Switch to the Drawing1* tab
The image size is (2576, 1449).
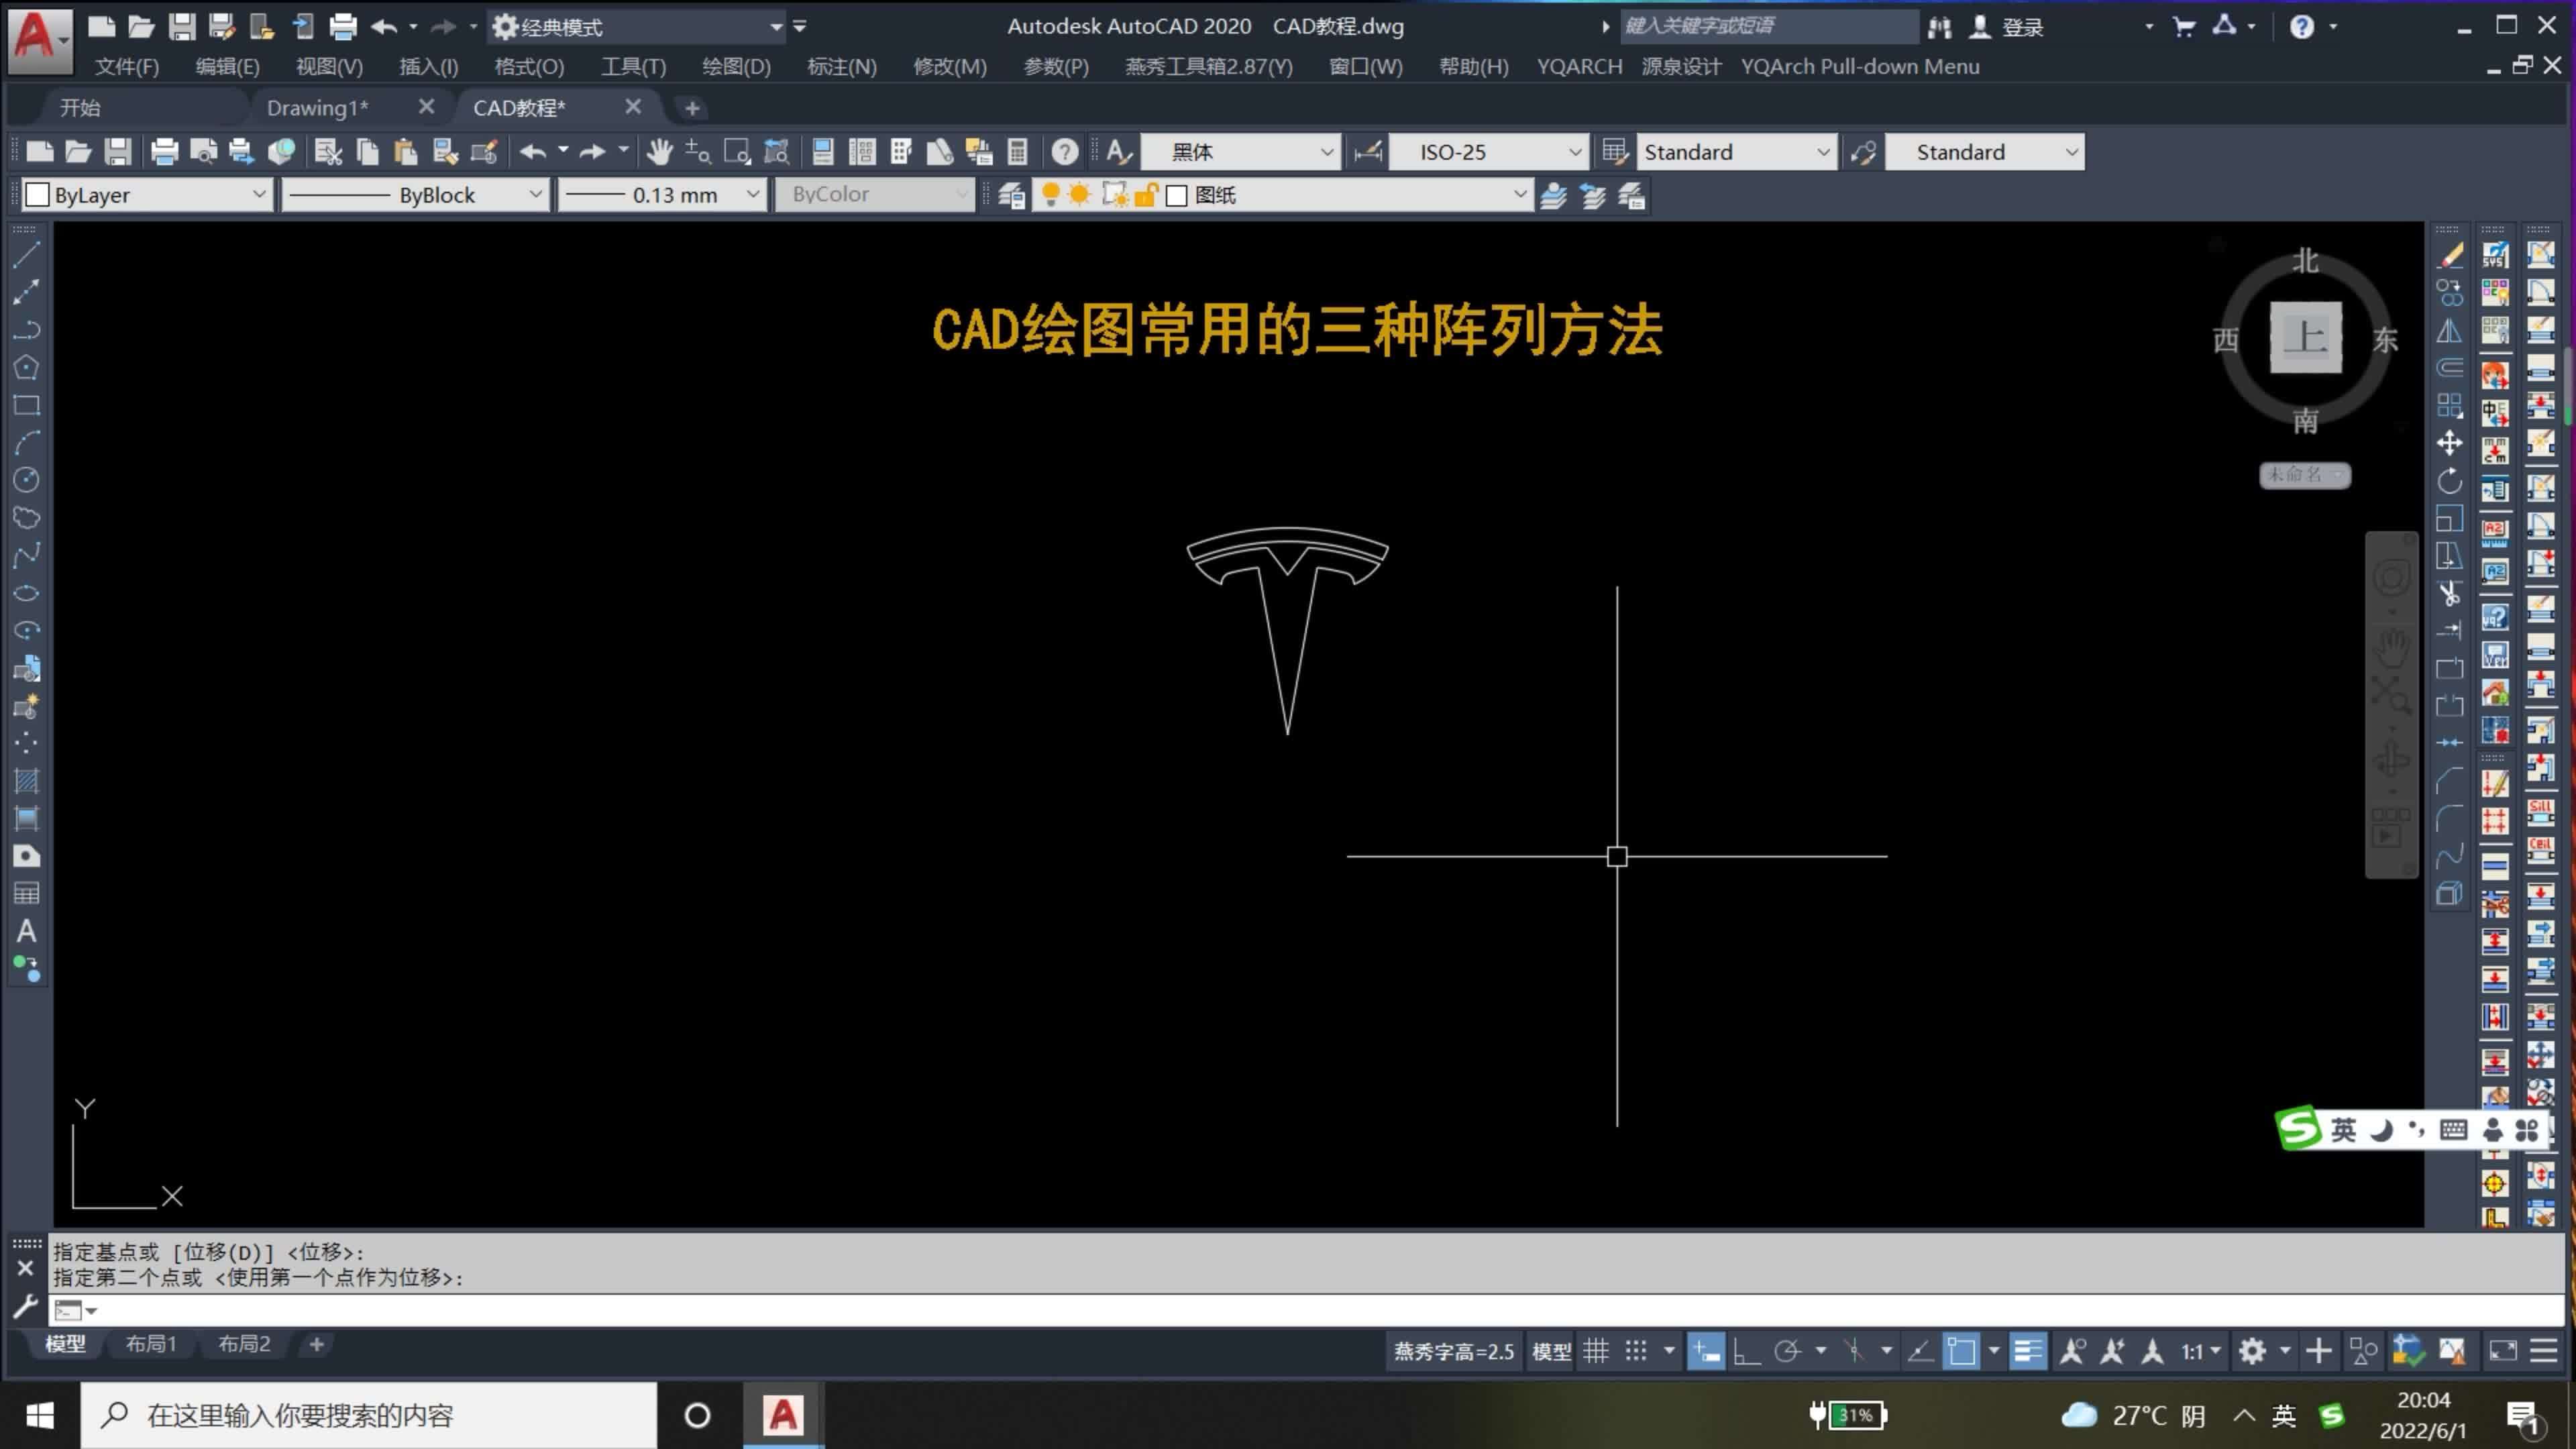[317, 108]
